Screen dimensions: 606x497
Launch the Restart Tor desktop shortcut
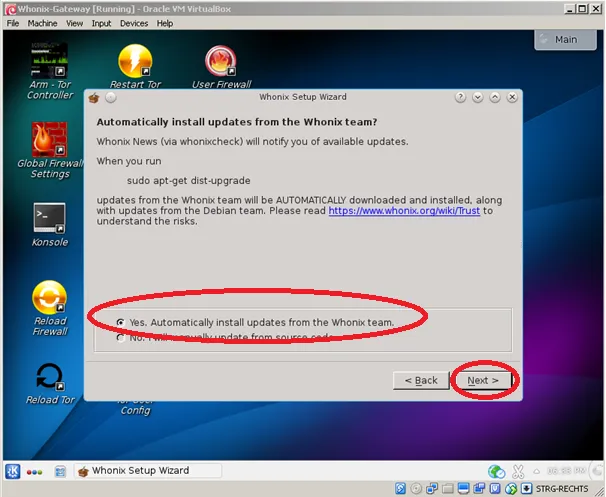point(135,61)
